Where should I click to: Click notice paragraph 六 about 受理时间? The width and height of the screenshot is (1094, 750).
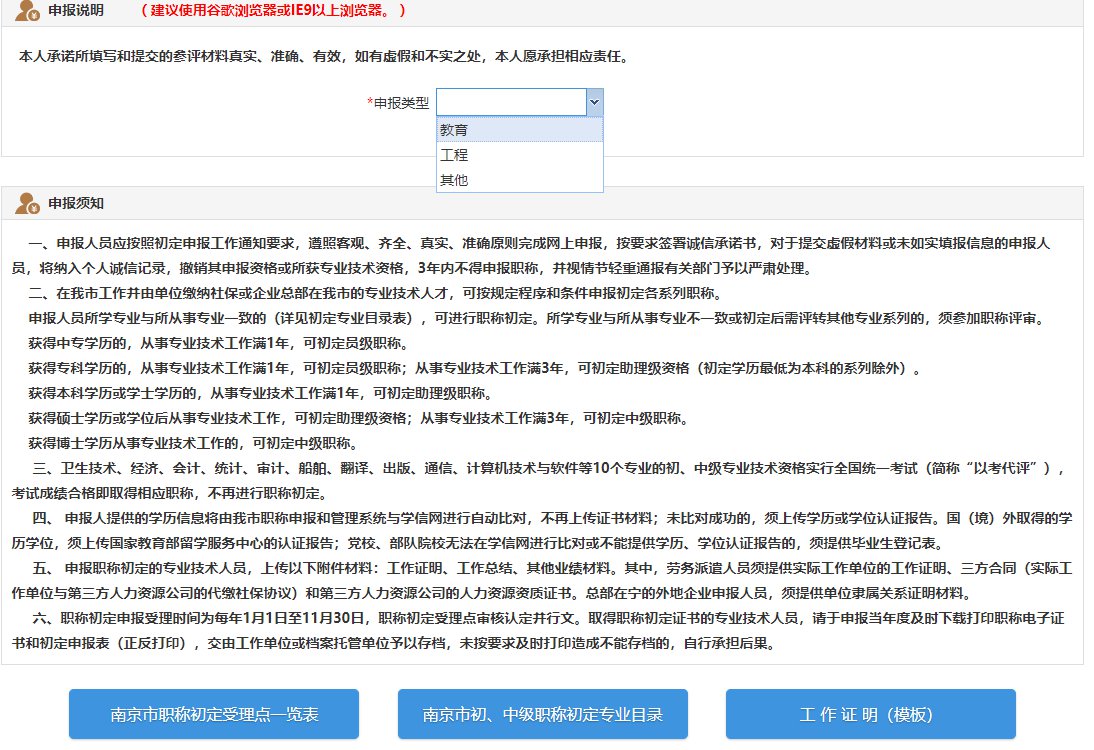pos(540,631)
